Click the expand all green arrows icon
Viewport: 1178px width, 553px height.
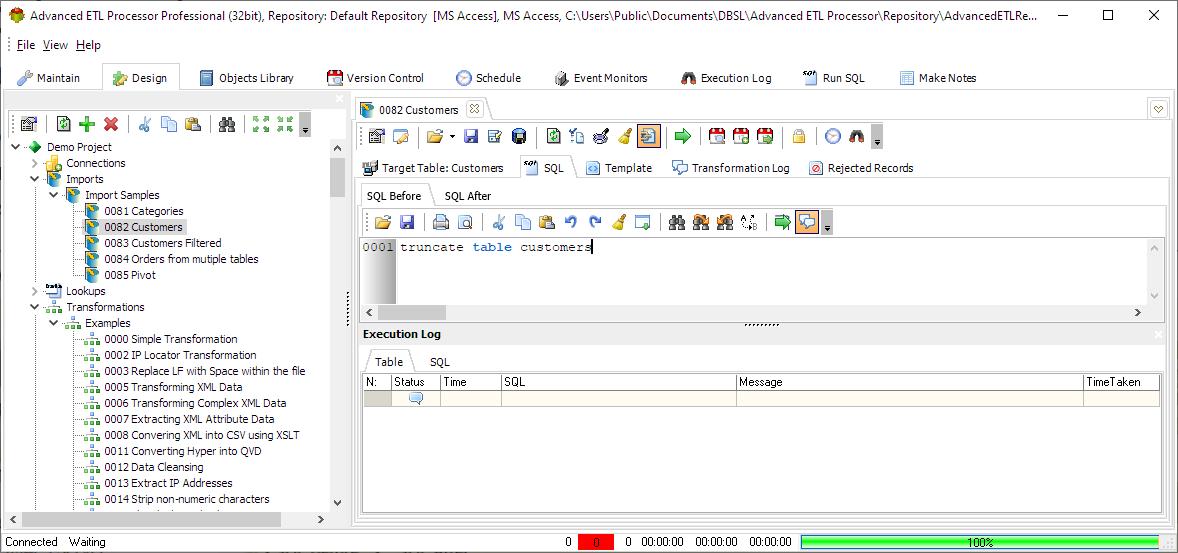[261, 125]
